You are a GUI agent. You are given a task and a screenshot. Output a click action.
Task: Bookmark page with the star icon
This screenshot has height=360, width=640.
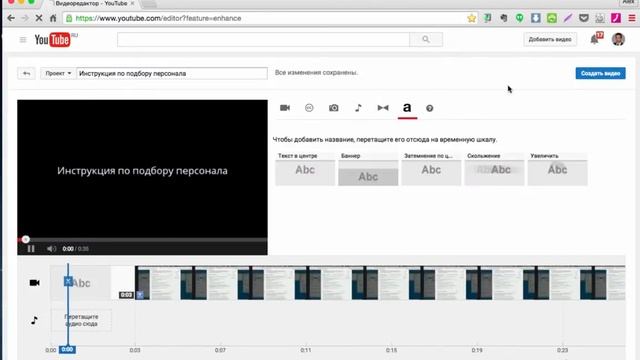[x=471, y=18]
